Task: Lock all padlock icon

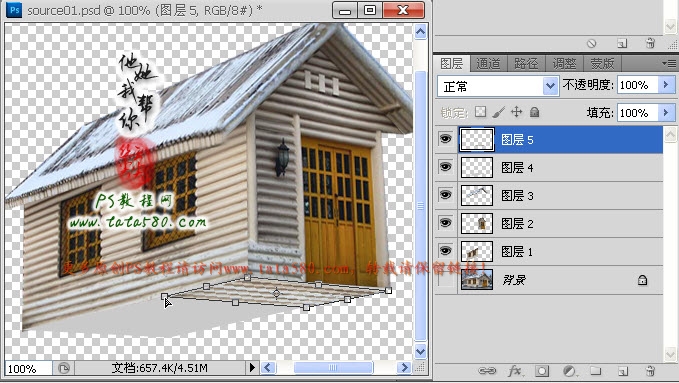Action: click(534, 112)
